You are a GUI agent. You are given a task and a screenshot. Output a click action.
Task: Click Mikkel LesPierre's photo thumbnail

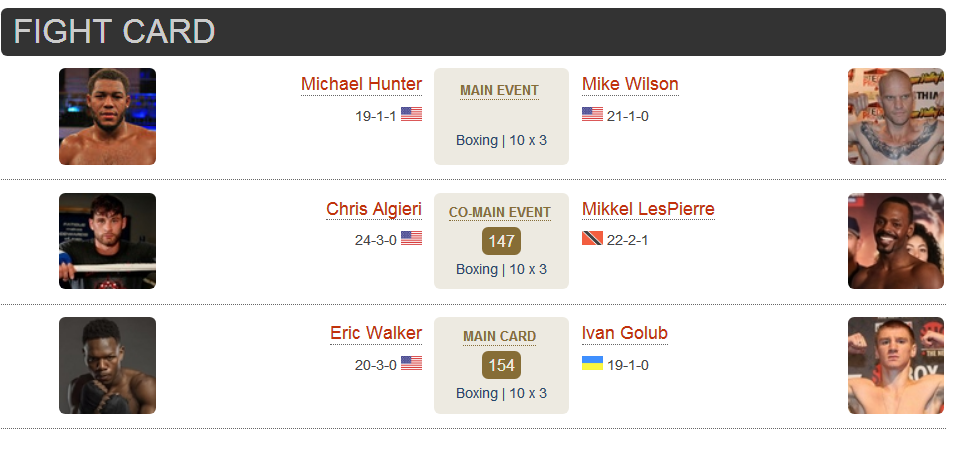895,241
